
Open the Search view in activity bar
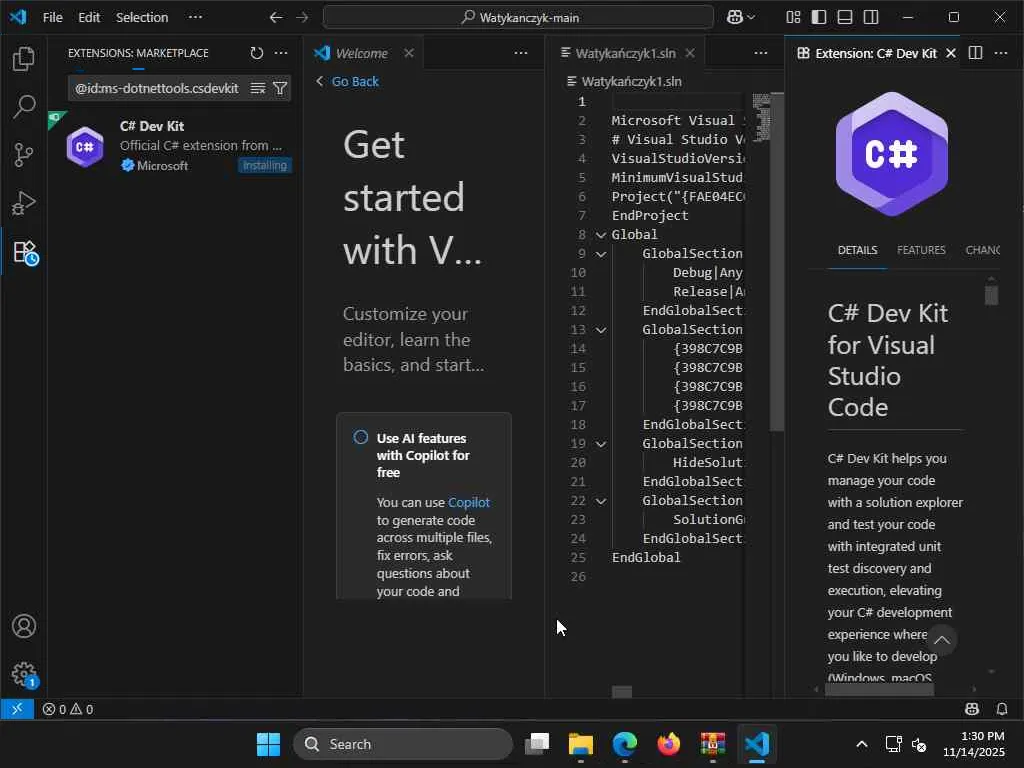coord(24,106)
